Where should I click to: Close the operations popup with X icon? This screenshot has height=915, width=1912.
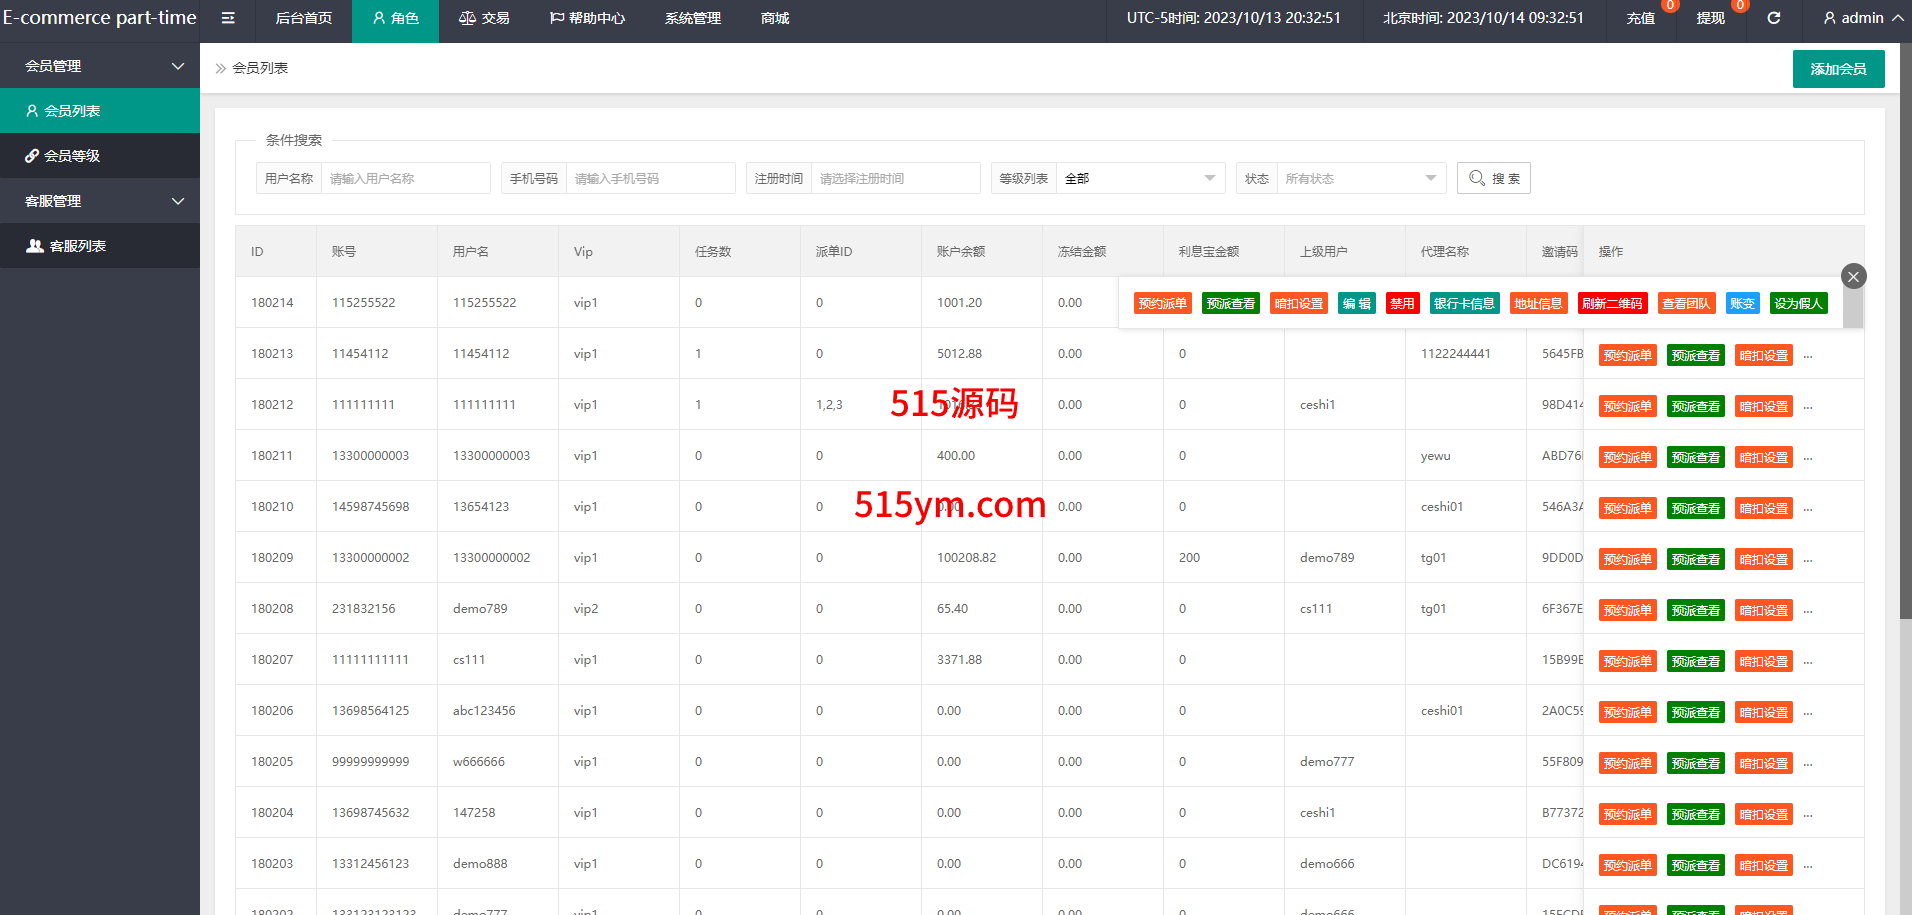(x=1853, y=277)
